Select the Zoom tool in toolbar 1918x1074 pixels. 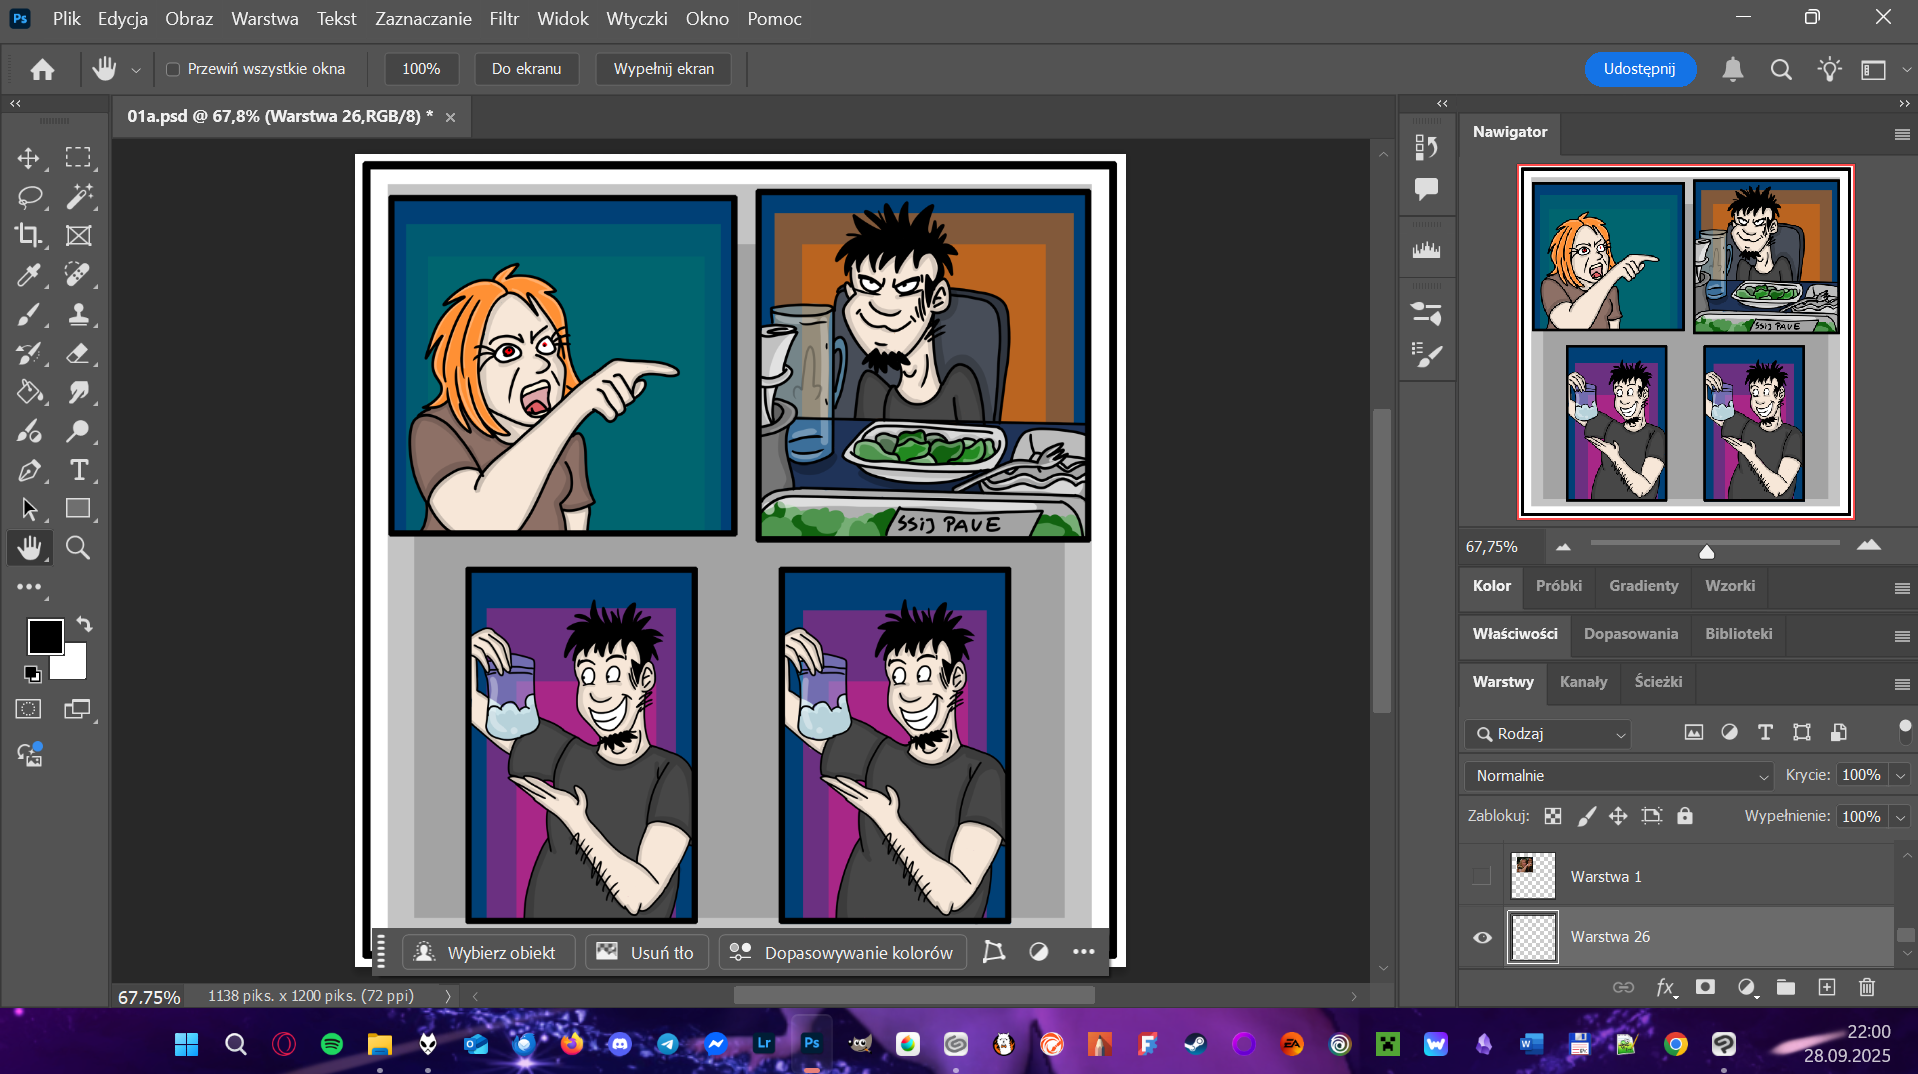(x=78, y=548)
